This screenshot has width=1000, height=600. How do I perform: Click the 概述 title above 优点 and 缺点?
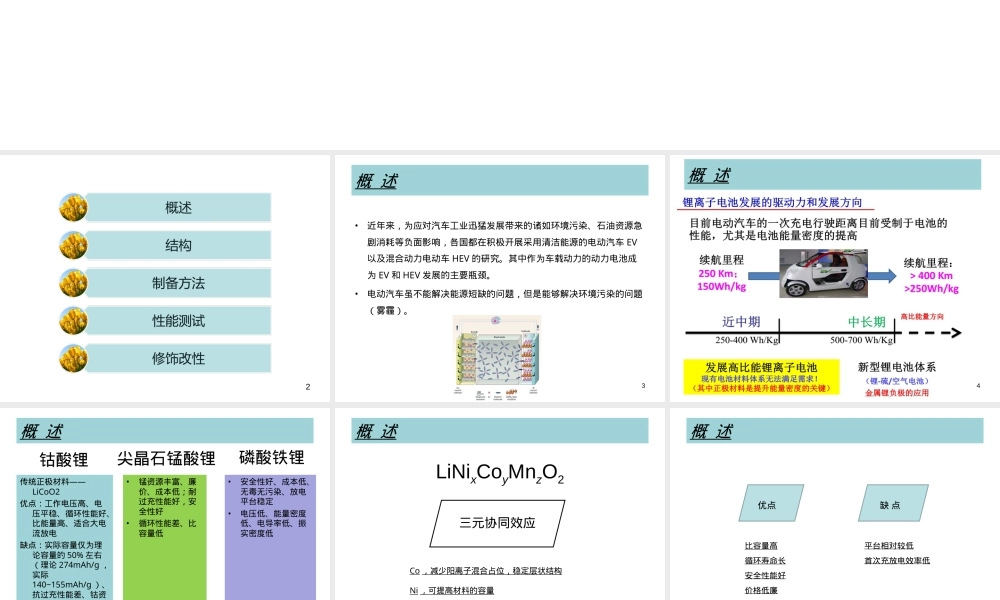pos(712,432)
